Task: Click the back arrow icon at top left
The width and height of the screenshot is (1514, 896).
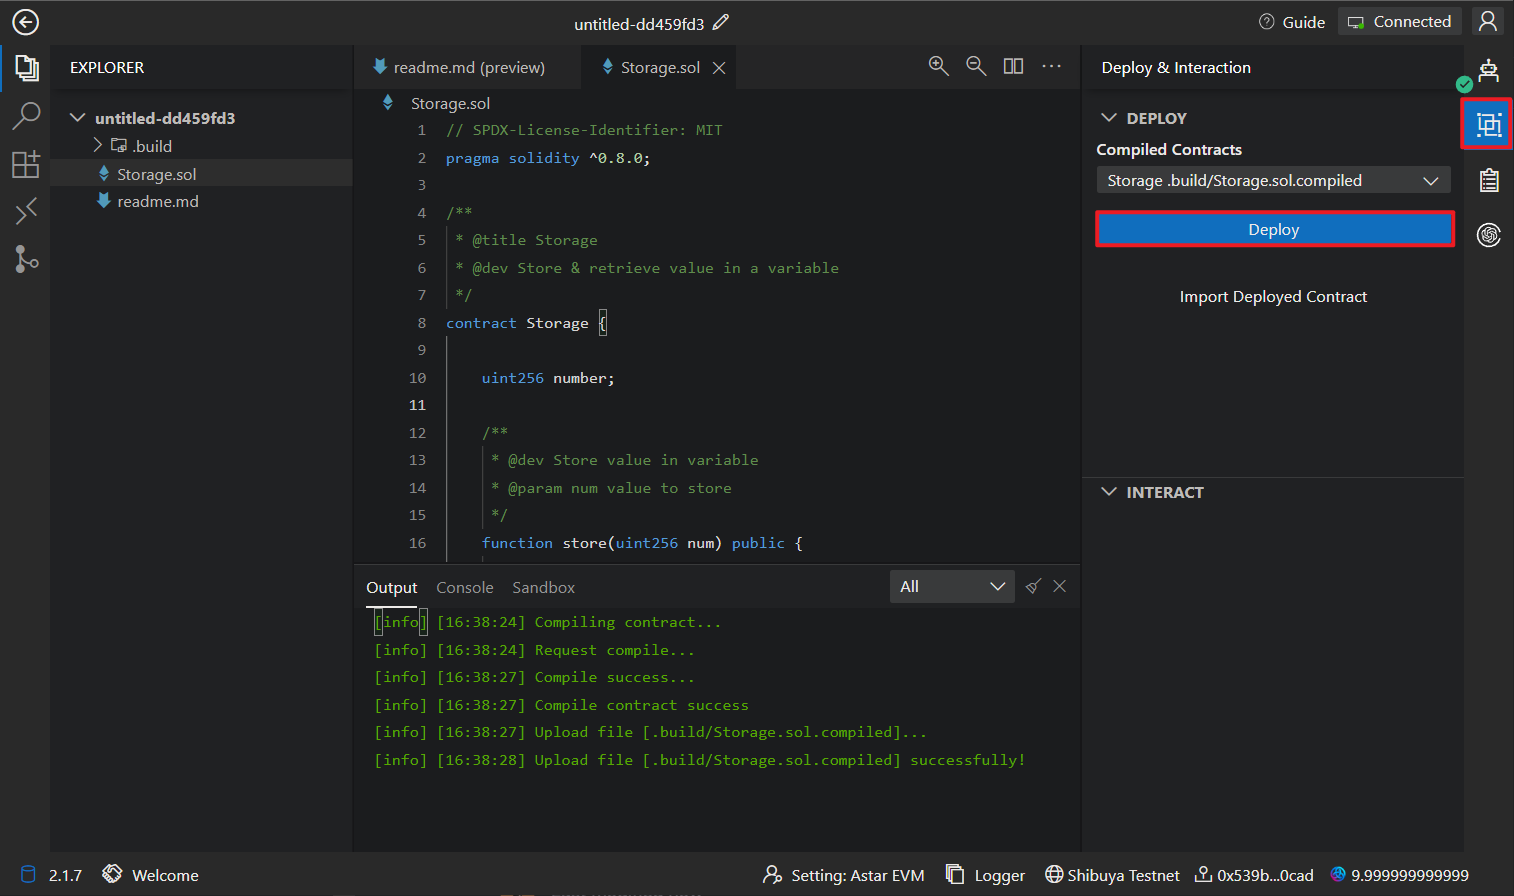Action: point(25,22)
